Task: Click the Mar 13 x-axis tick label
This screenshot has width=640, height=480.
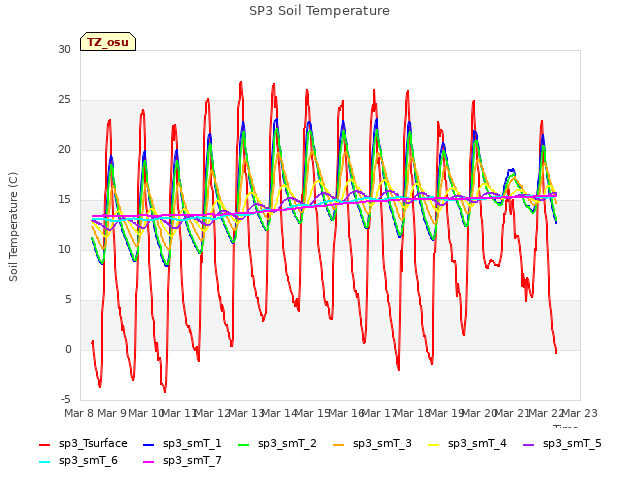Action: tap(246, 413)
